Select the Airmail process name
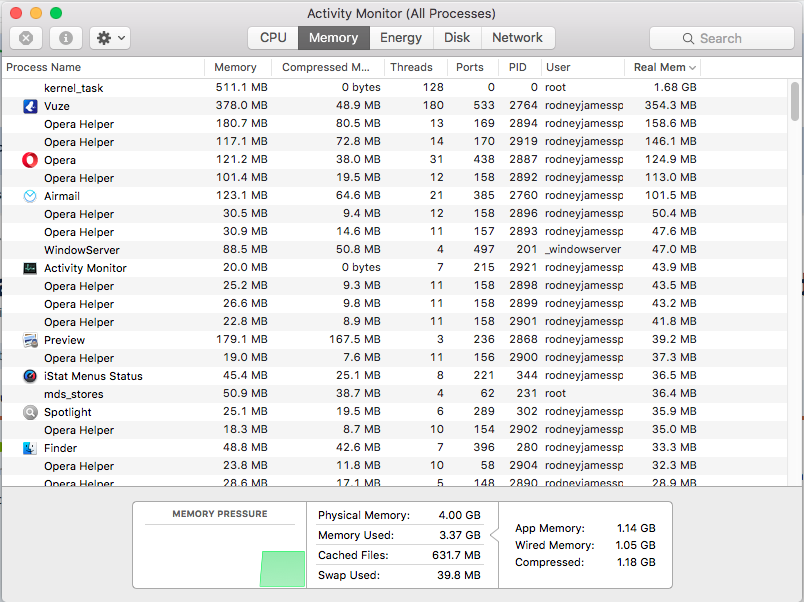This screenshot has height=602, width=804. (x=62, y=196)
